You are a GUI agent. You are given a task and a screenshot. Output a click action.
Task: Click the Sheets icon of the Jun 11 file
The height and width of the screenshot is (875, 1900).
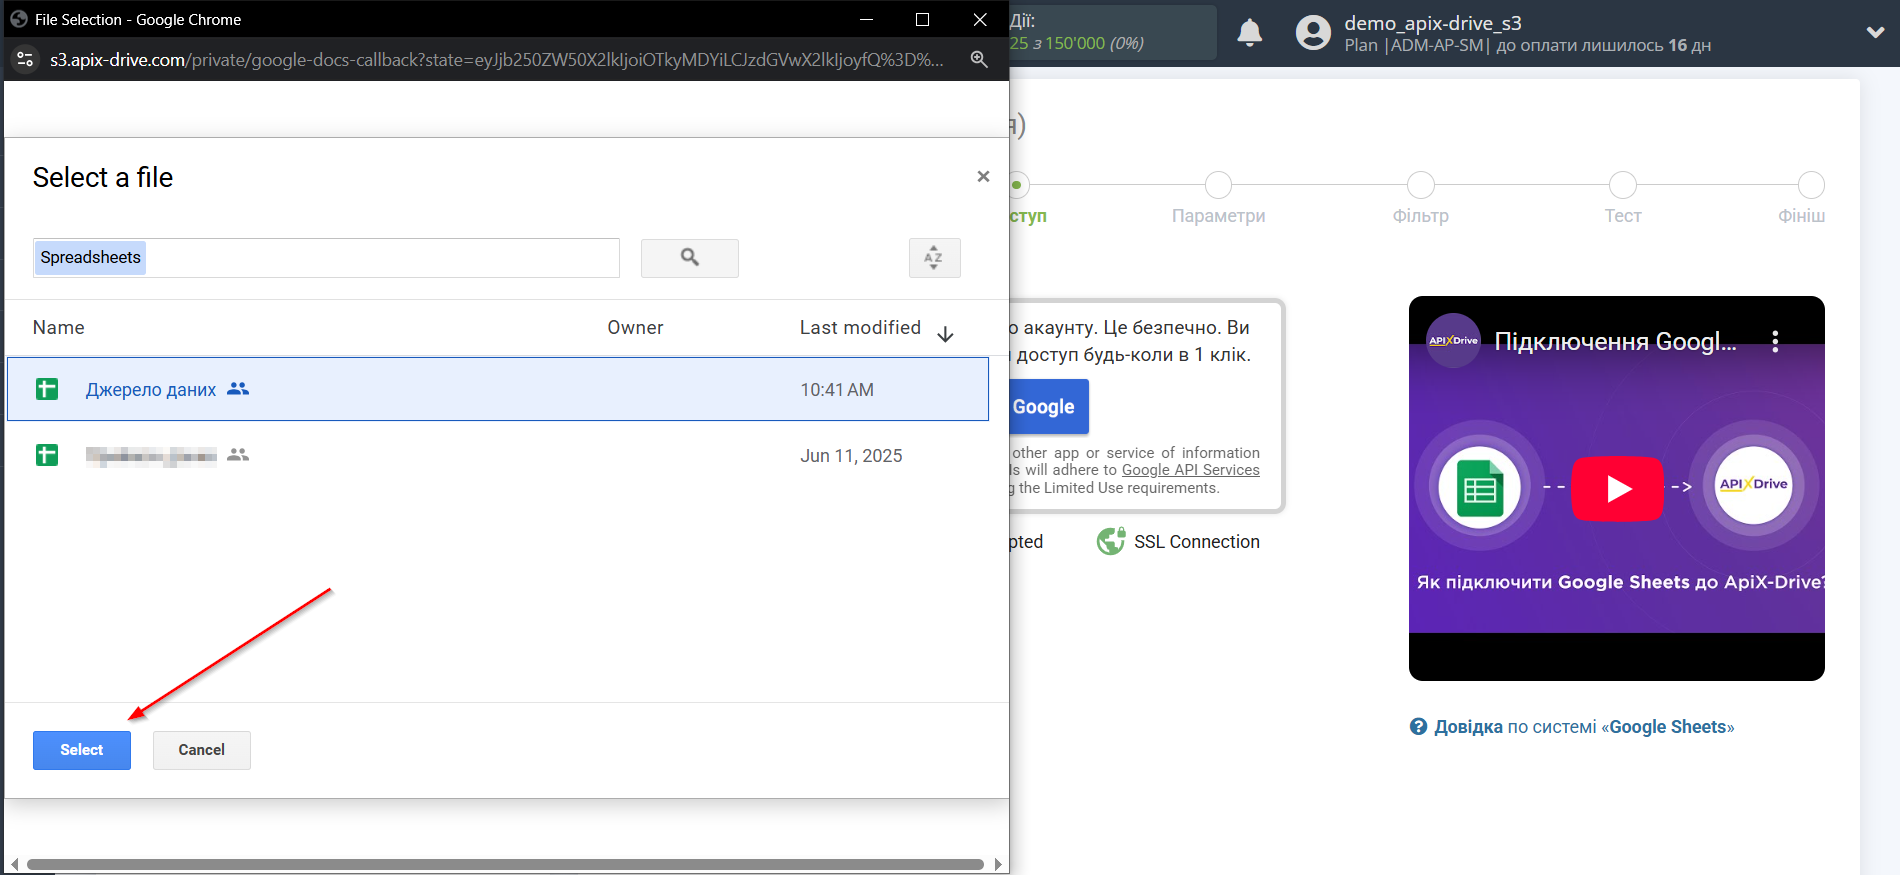pyautogui.click(x=47, y=455)
